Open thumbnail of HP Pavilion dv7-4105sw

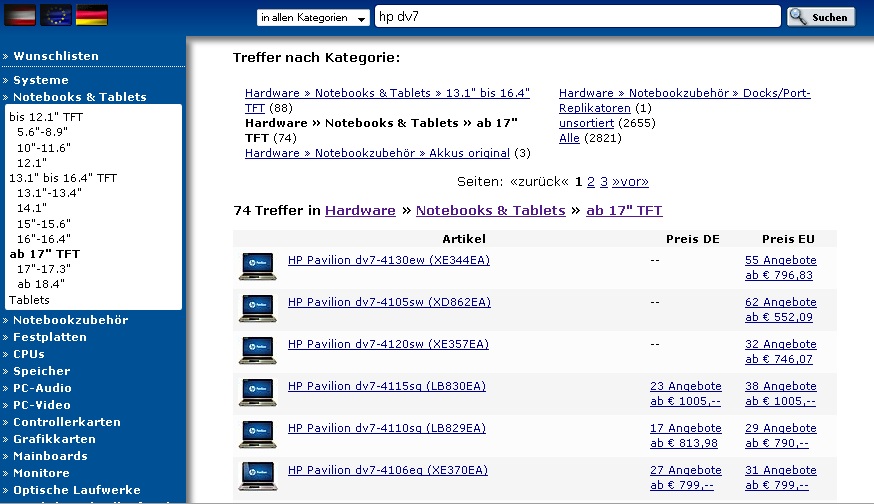coord(258,308)
